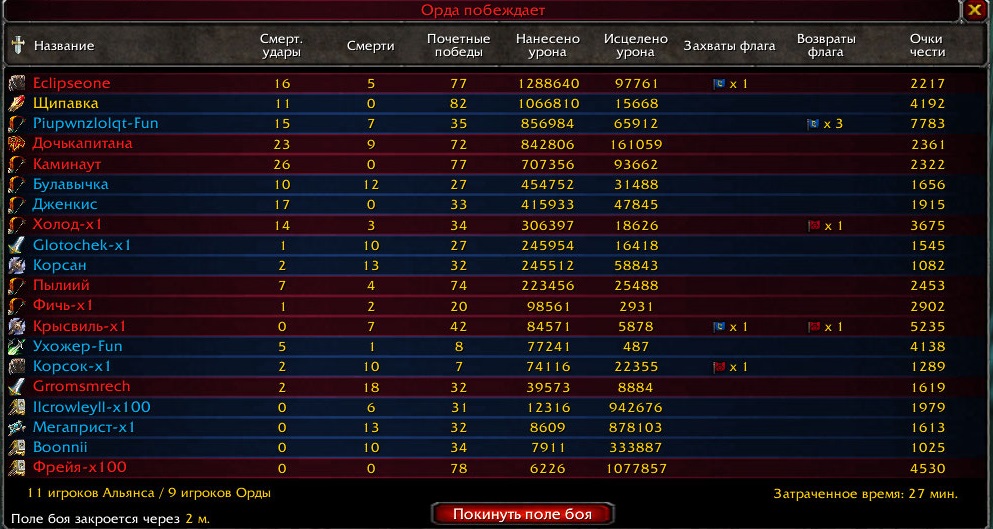
Task: Select player name Дочькапитана
Action: [82, 144]
